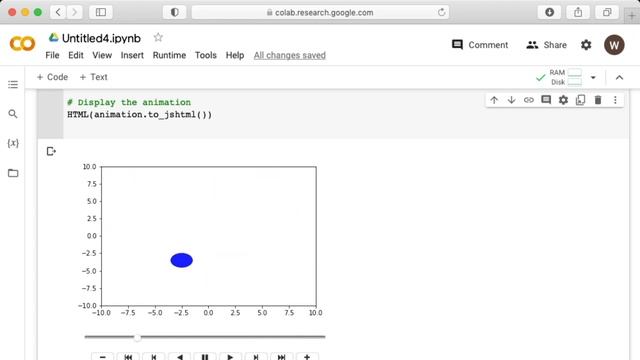
Task: Open the Edit menu
Action: pyautogui.click(x=76, y=55)
